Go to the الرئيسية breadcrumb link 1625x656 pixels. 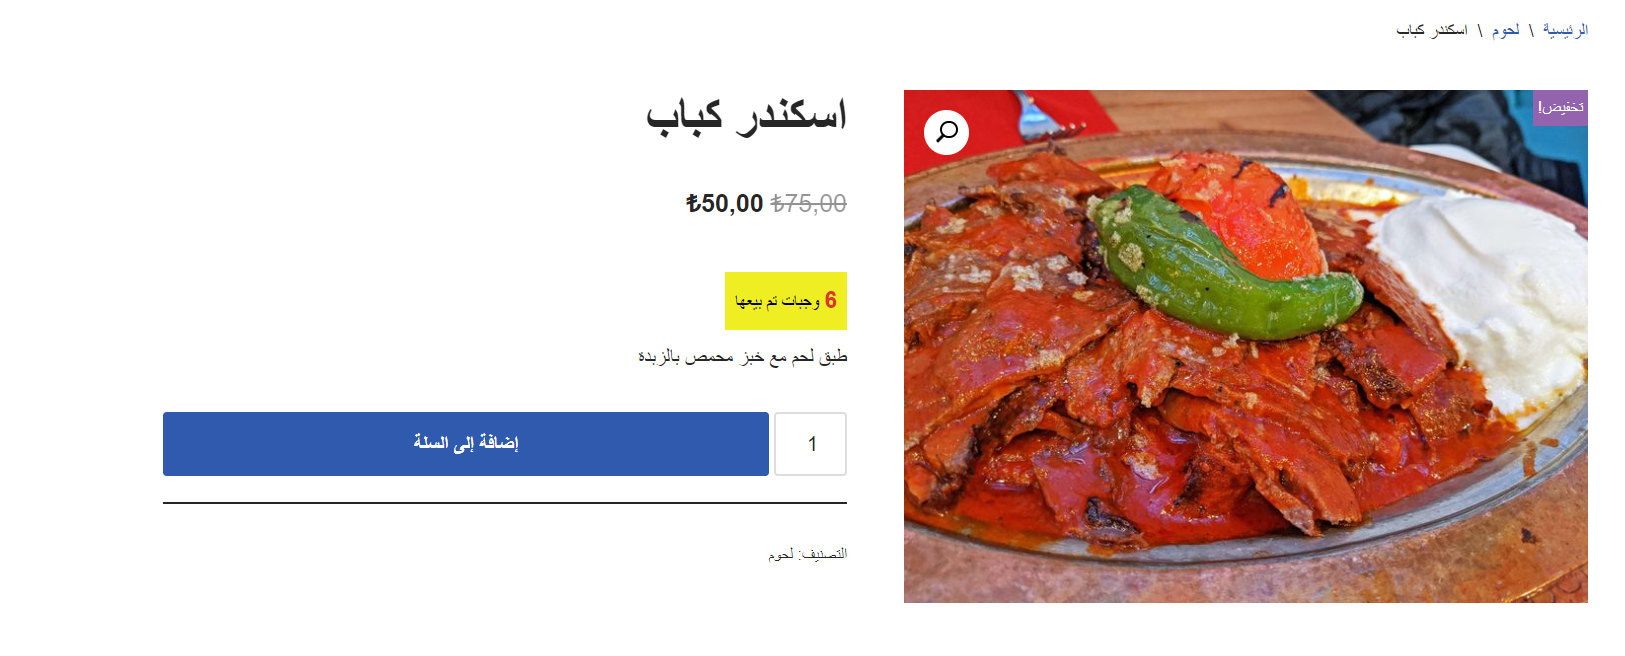coord(1565,30)
